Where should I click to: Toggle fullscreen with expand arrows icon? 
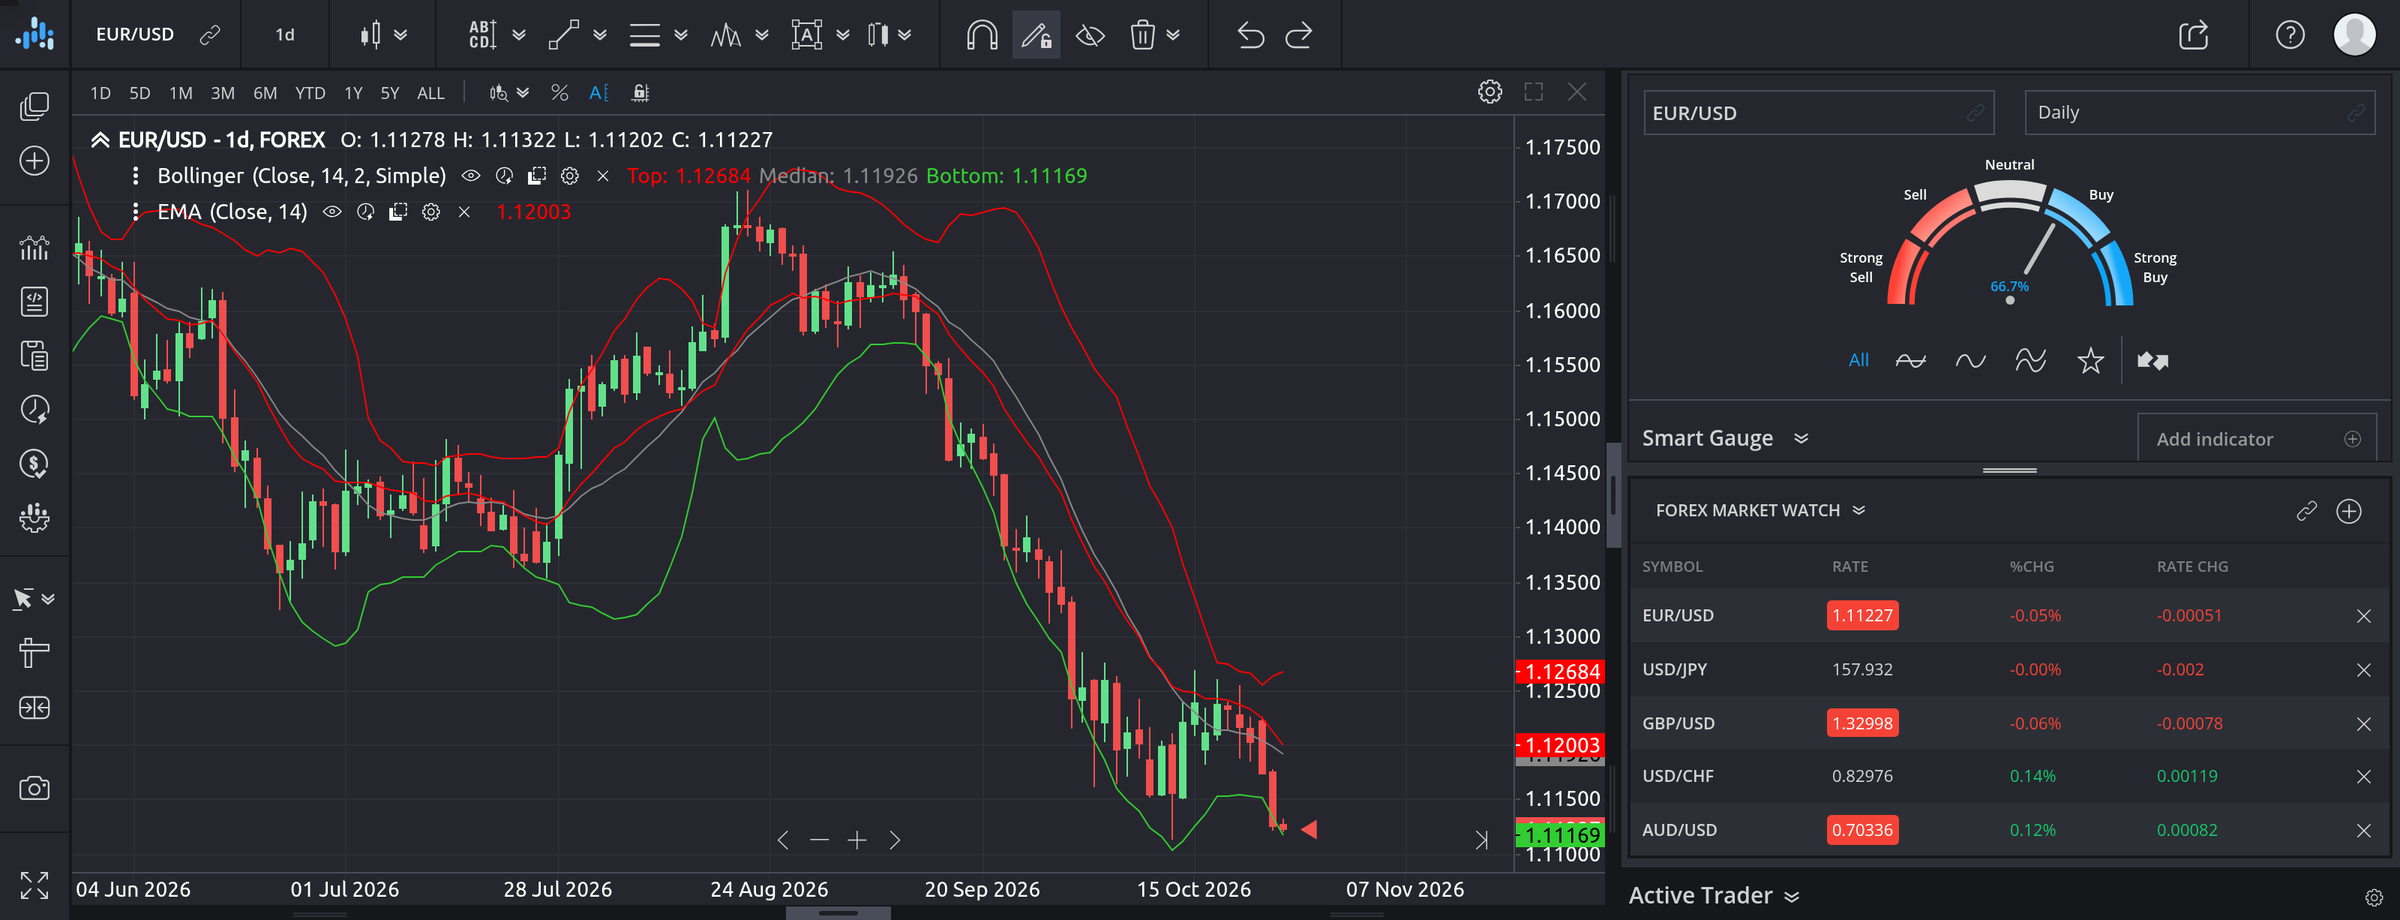(x=34, y=885)
